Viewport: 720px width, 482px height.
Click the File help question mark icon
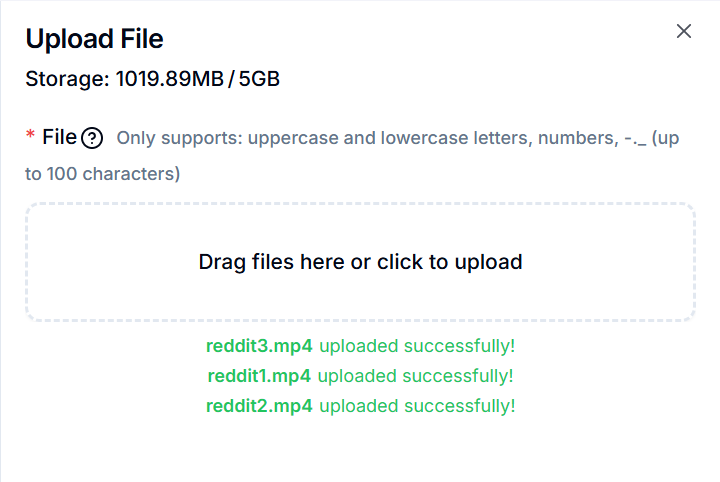click(93, 138)
